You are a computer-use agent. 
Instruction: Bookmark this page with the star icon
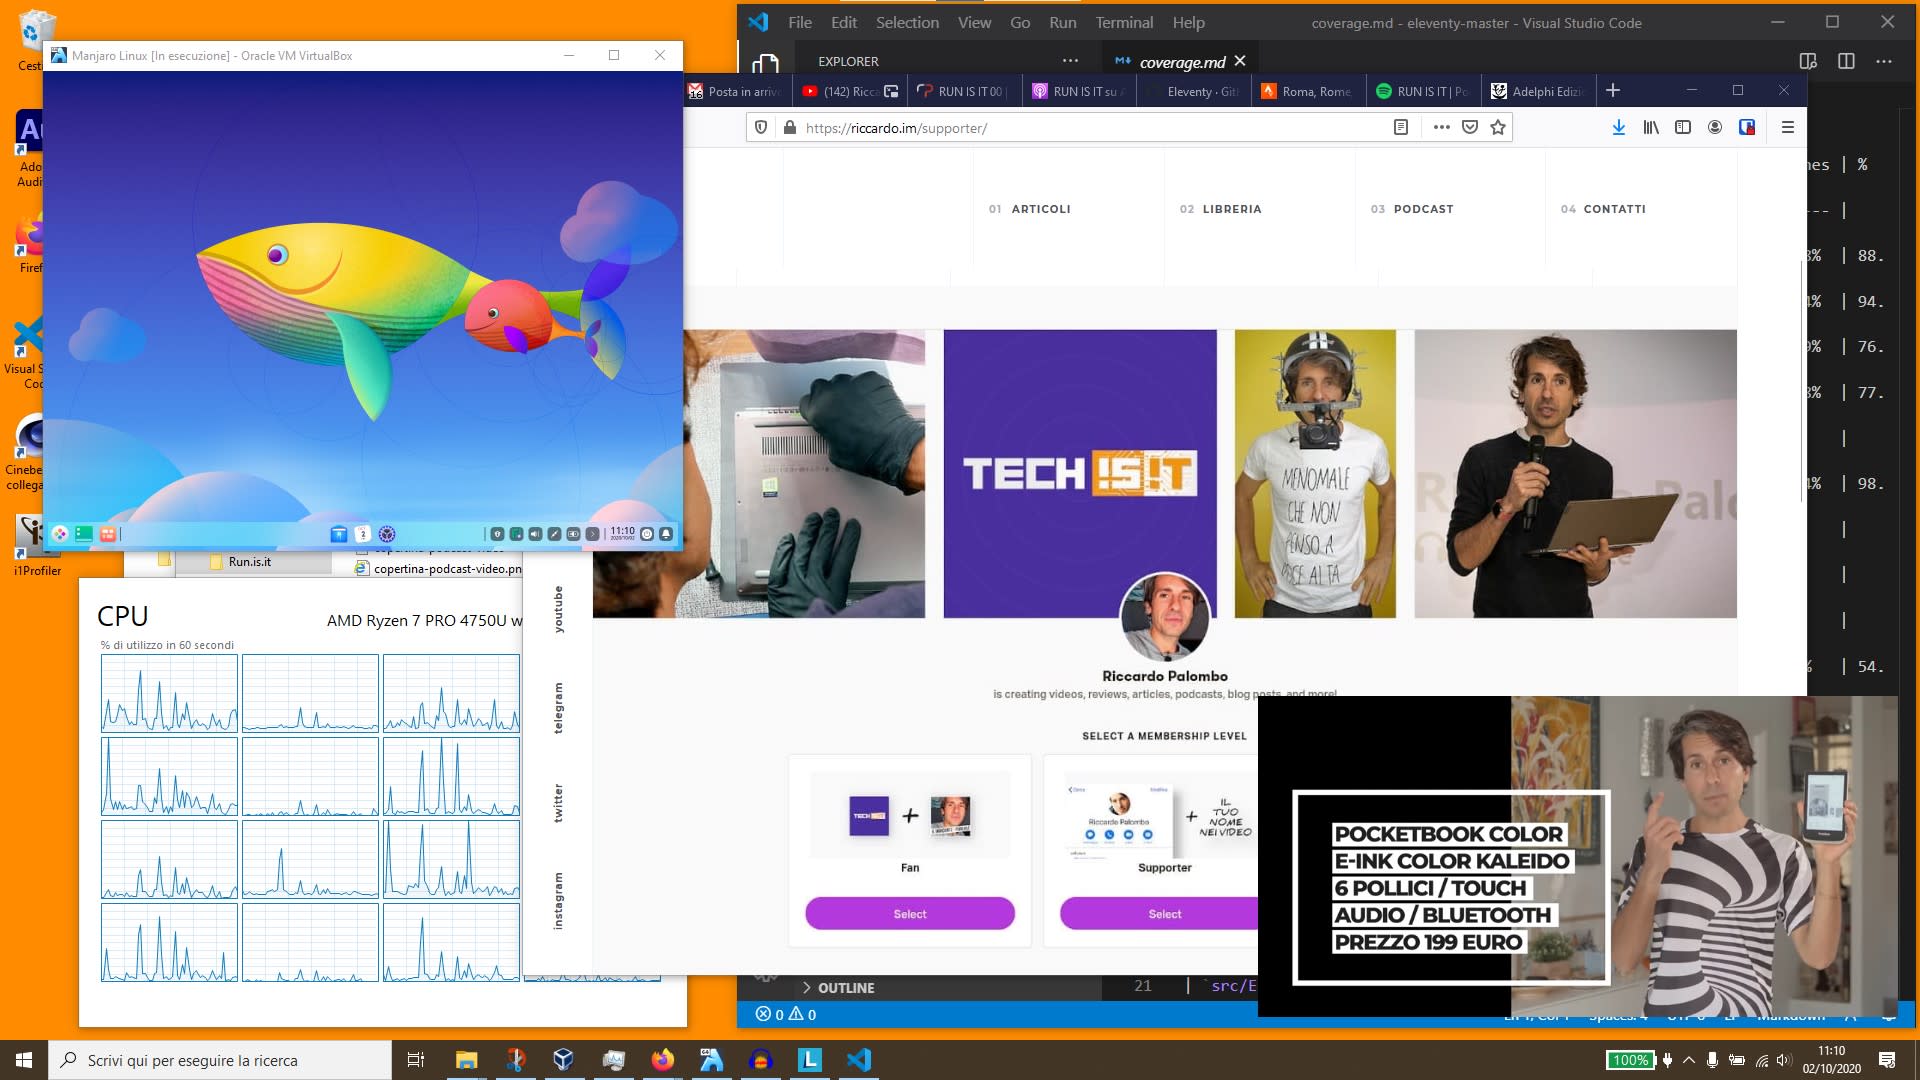click(x=1498, y=128)
